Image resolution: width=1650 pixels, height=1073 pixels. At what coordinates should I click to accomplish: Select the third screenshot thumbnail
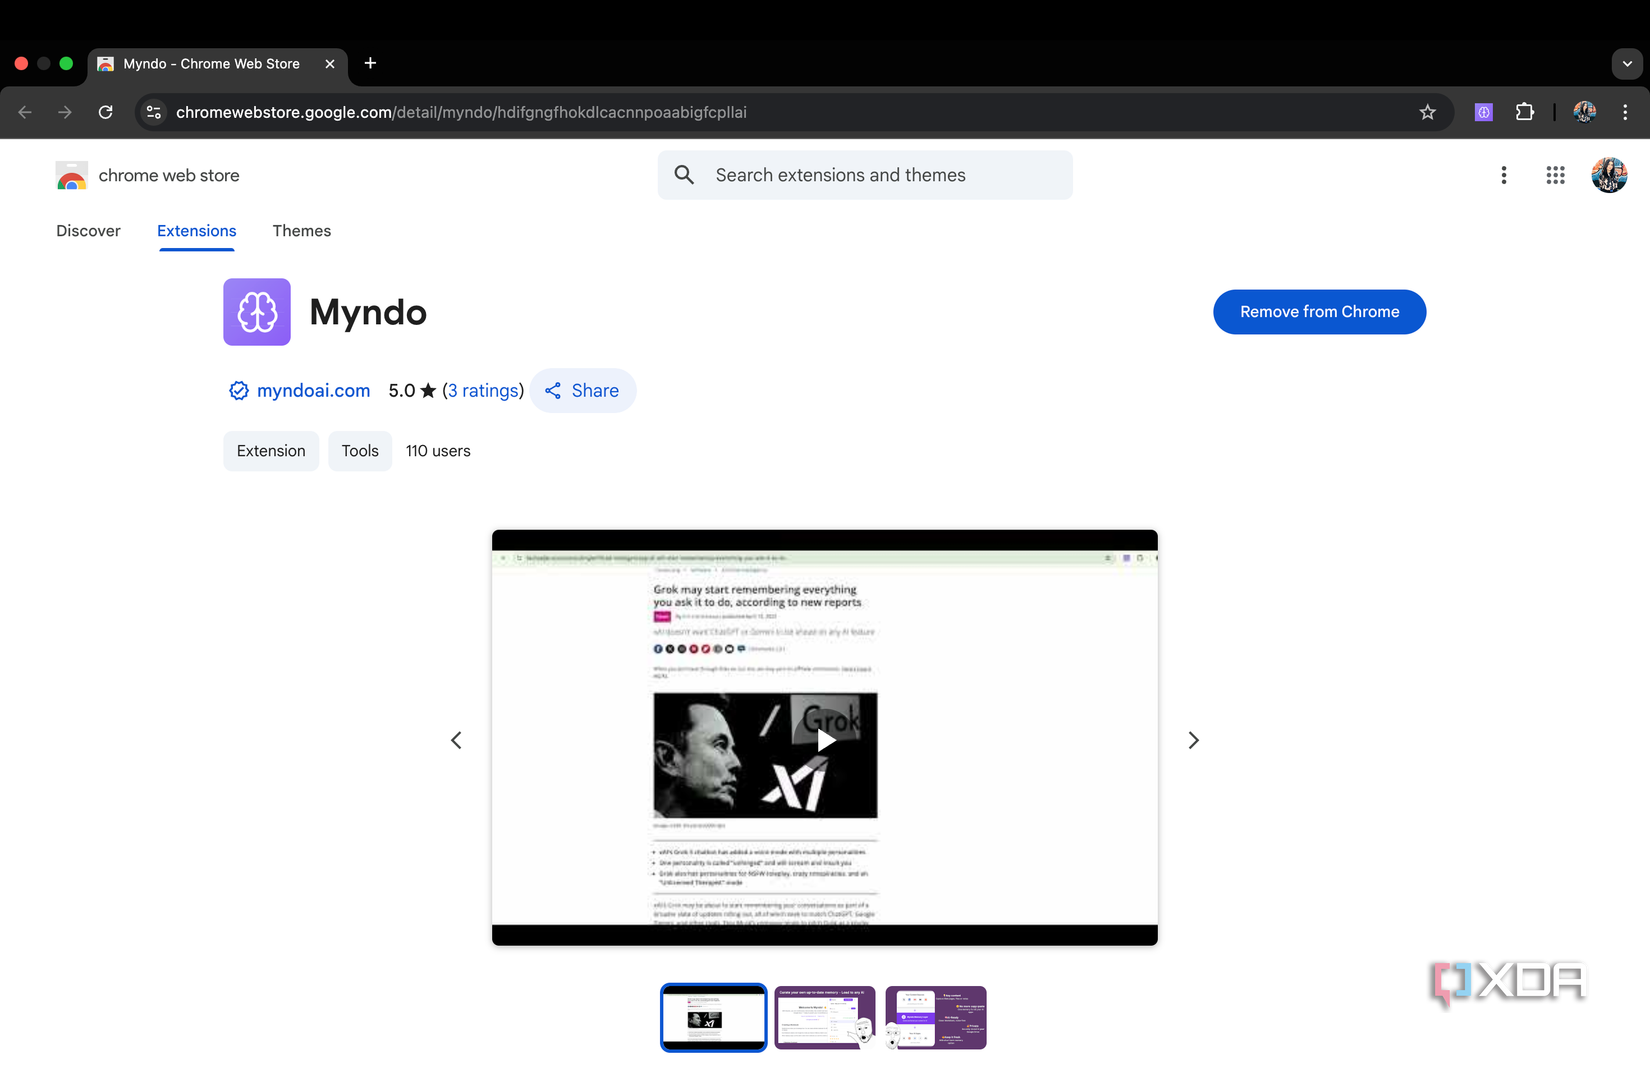pyautogui.click(x=935, y=1017)
